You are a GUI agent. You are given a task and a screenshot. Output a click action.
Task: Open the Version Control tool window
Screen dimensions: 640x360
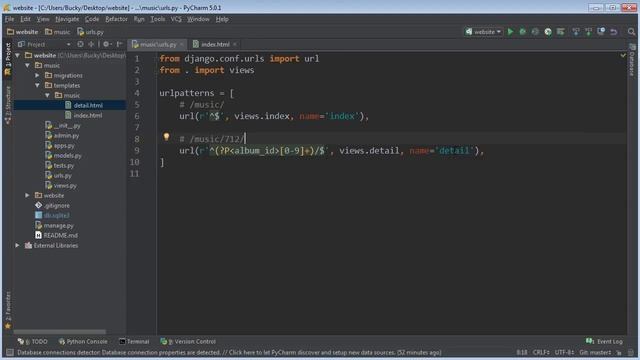coord(188,341)
